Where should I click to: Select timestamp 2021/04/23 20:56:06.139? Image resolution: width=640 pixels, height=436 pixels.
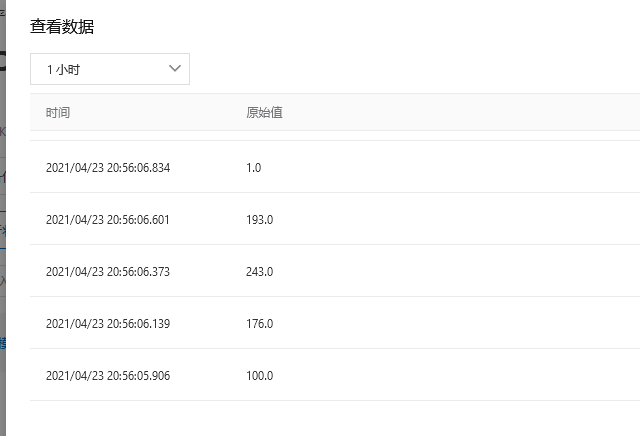pos(108,324)
